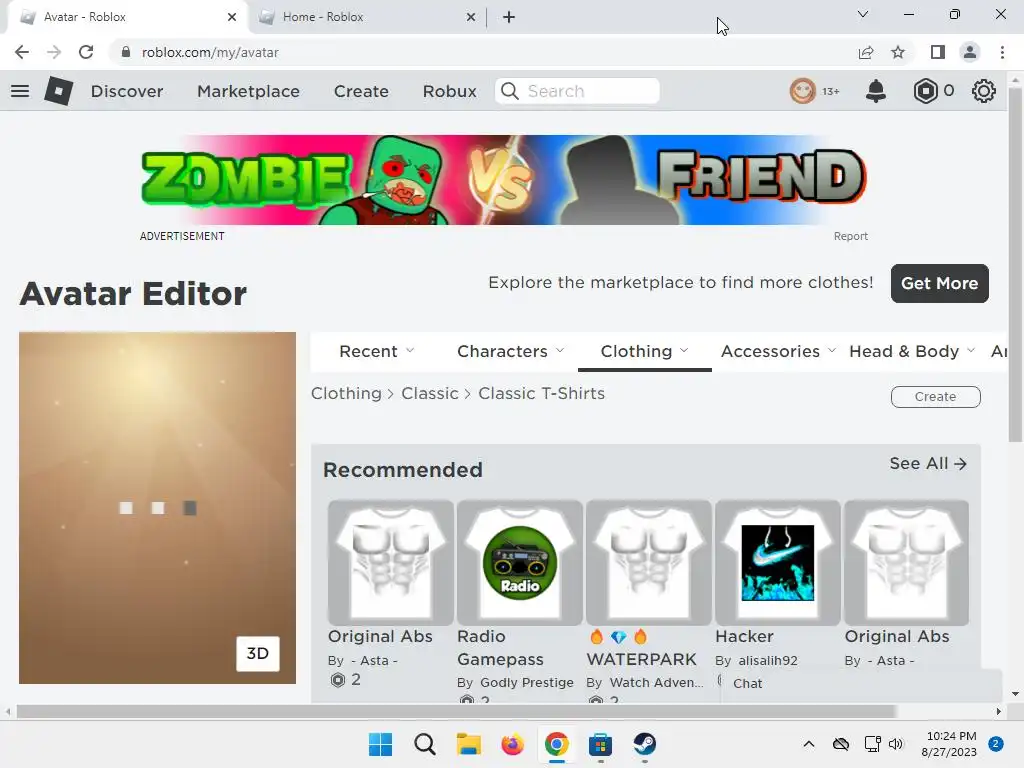This screenshot has width=1024, height=768.
Task: Go to Marketplace page
Action: [248, 91]
